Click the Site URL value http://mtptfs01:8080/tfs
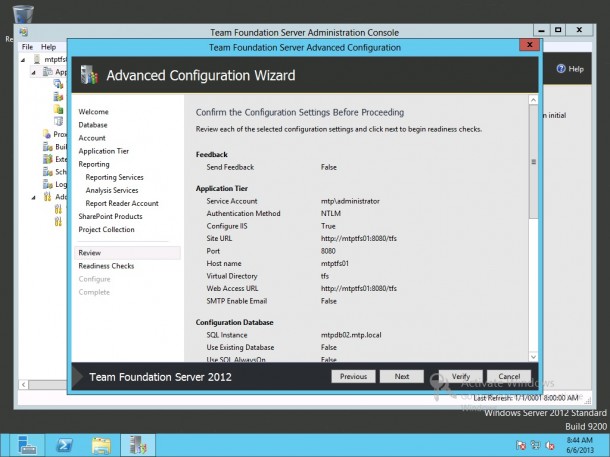 [359, 238]
